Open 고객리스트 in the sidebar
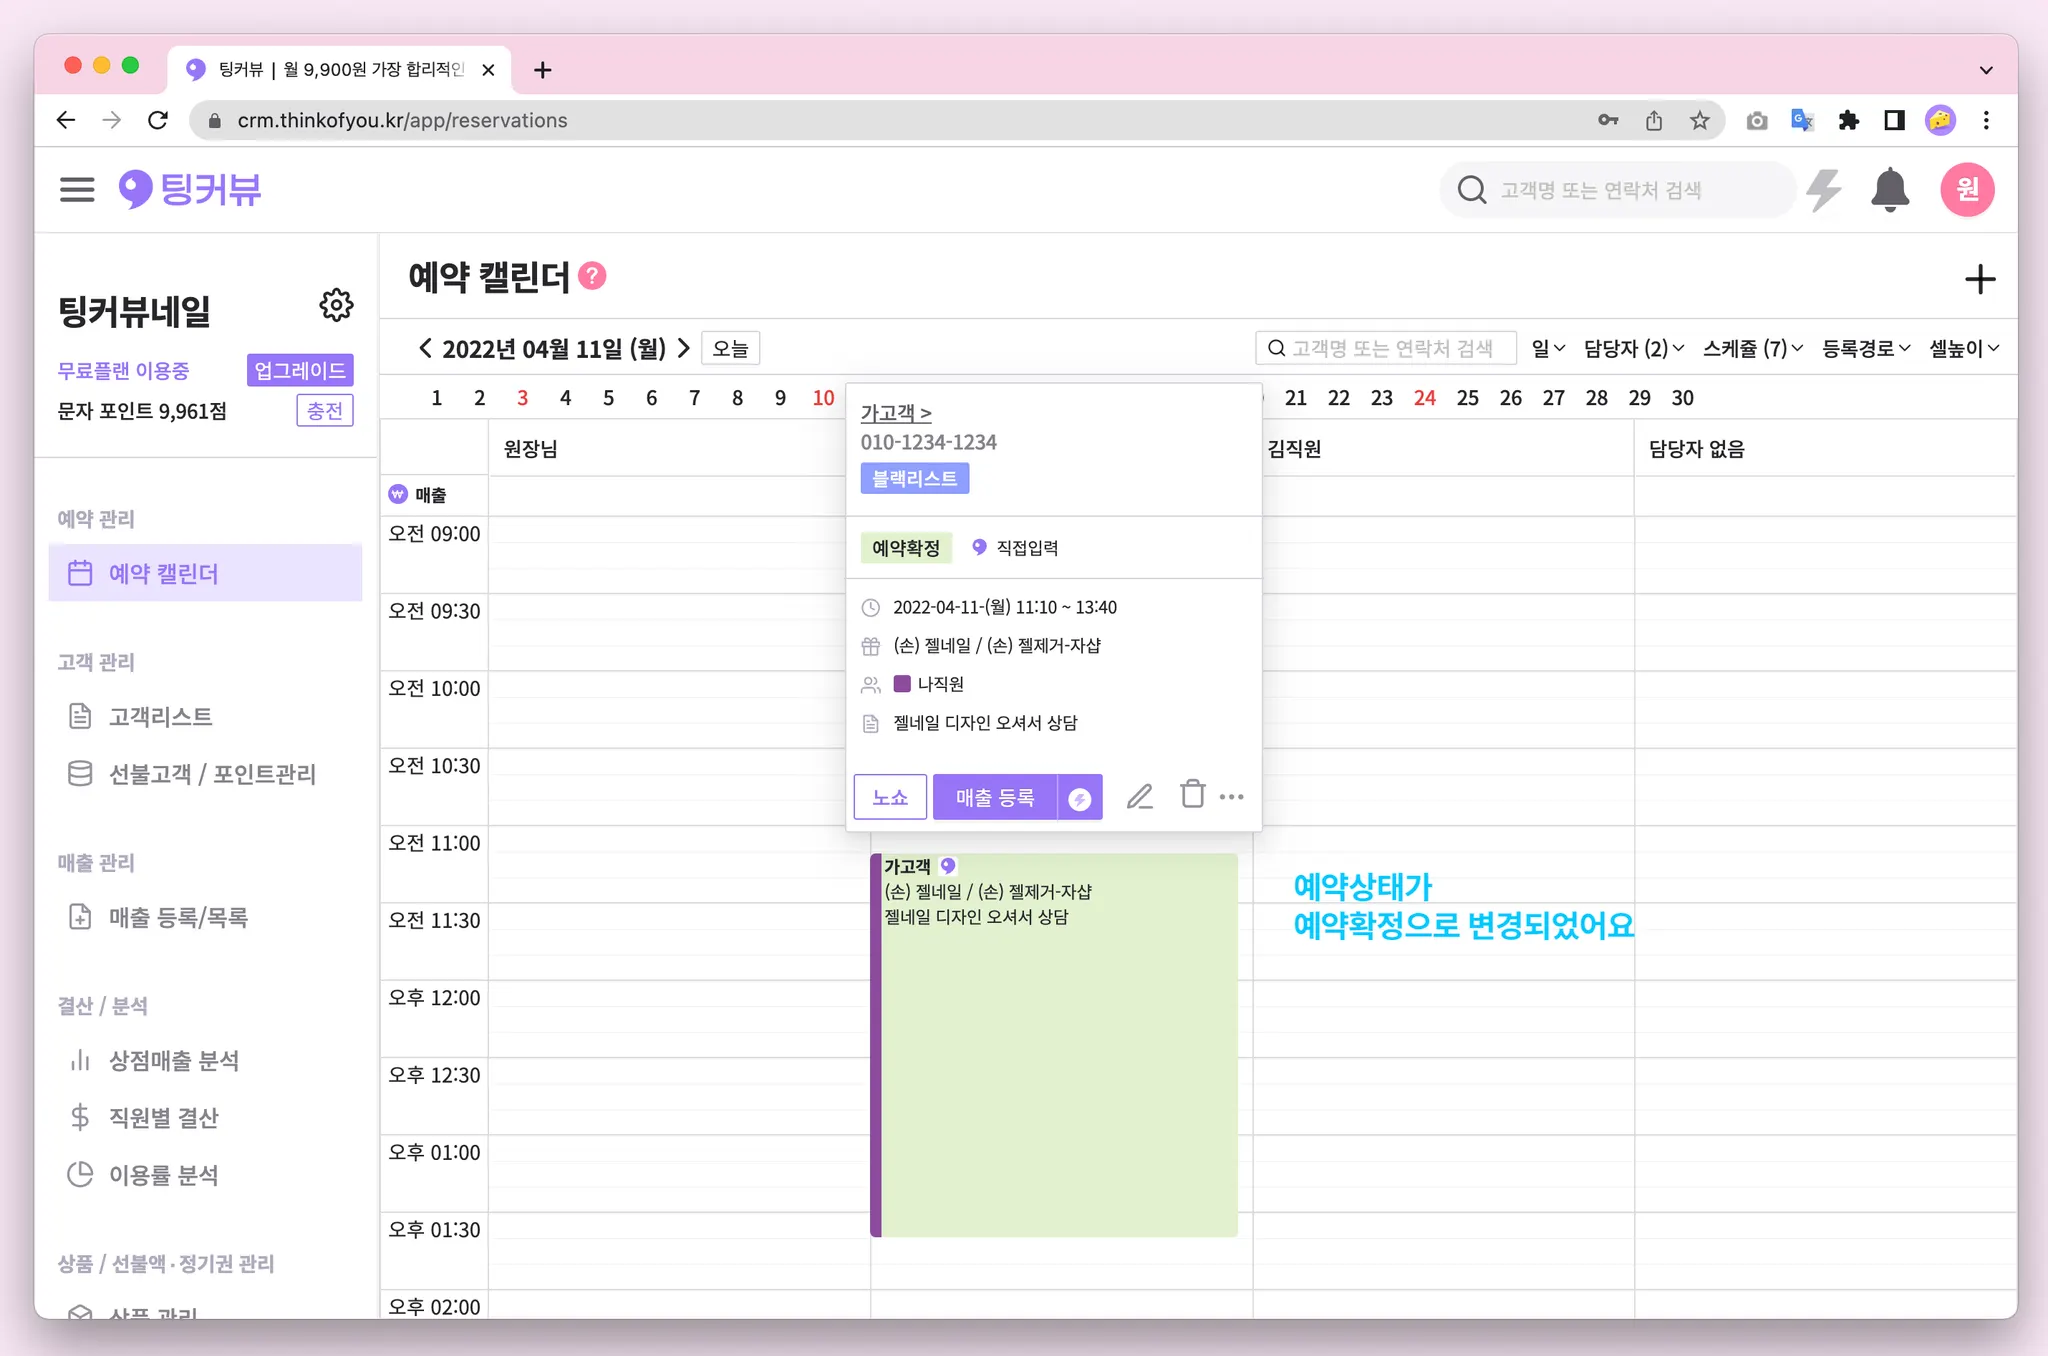 [x=160, y=717]
